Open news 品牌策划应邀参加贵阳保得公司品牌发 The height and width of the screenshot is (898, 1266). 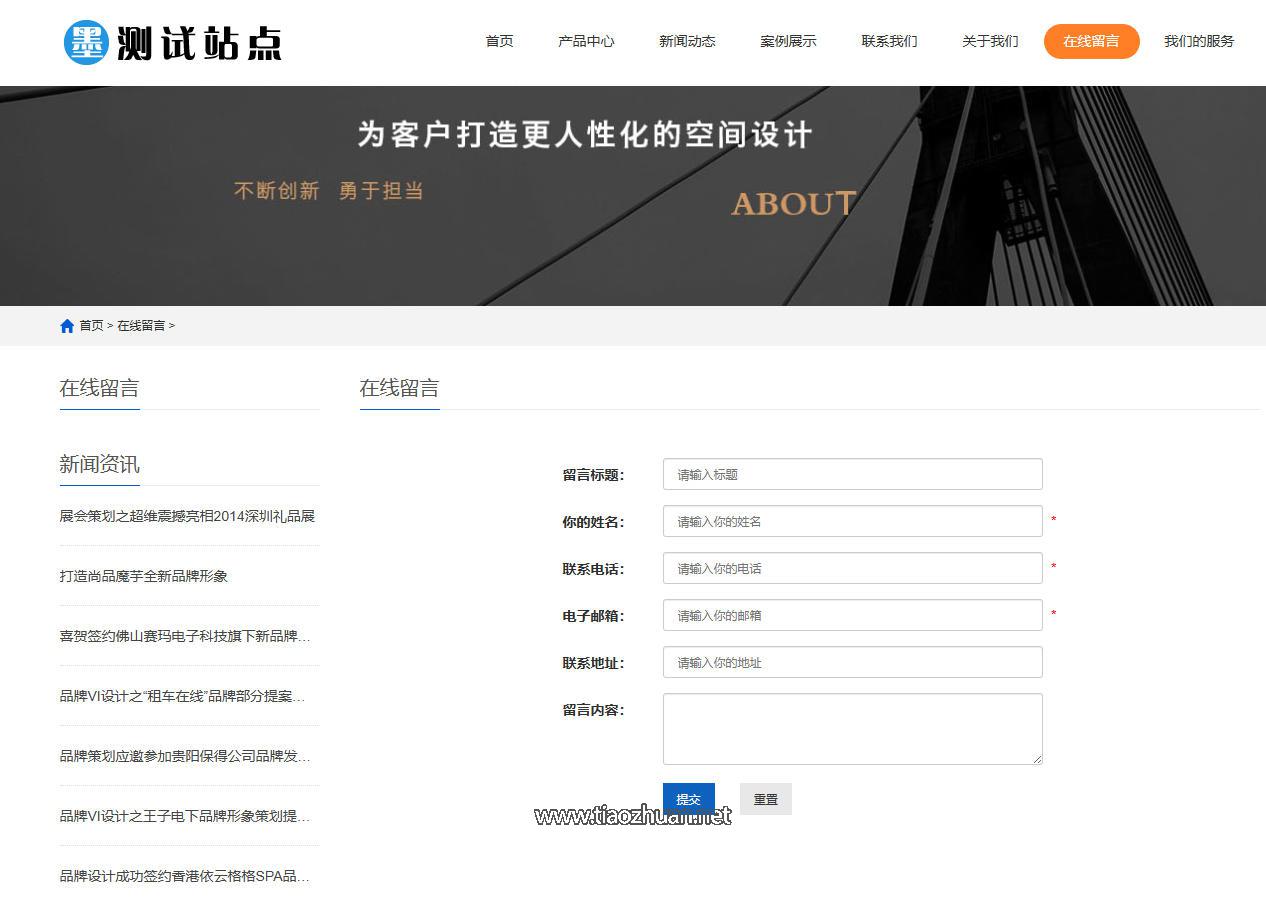pyautogui.click(x=185, y=756)
